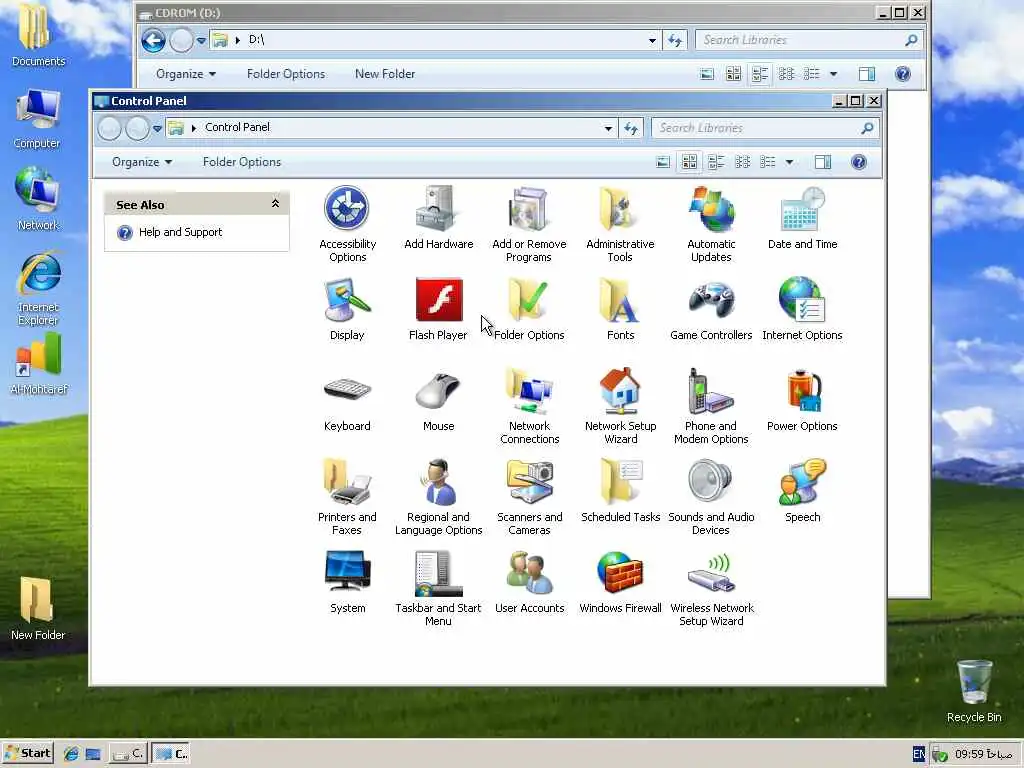Open Date and Time applet
Screen dimensions: 1024x768
pos(802,217)
